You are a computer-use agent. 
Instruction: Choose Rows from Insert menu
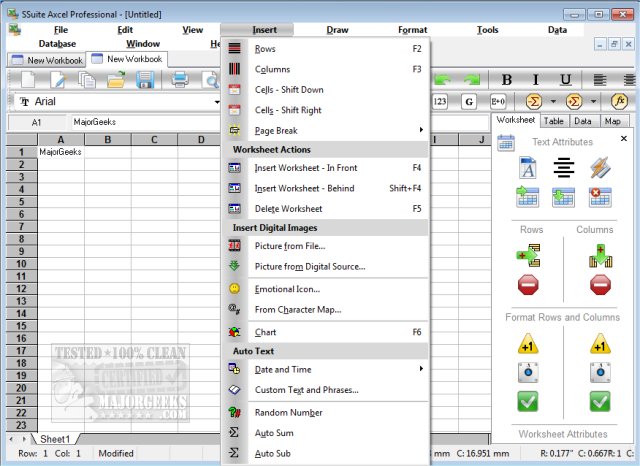click(325, 49)
